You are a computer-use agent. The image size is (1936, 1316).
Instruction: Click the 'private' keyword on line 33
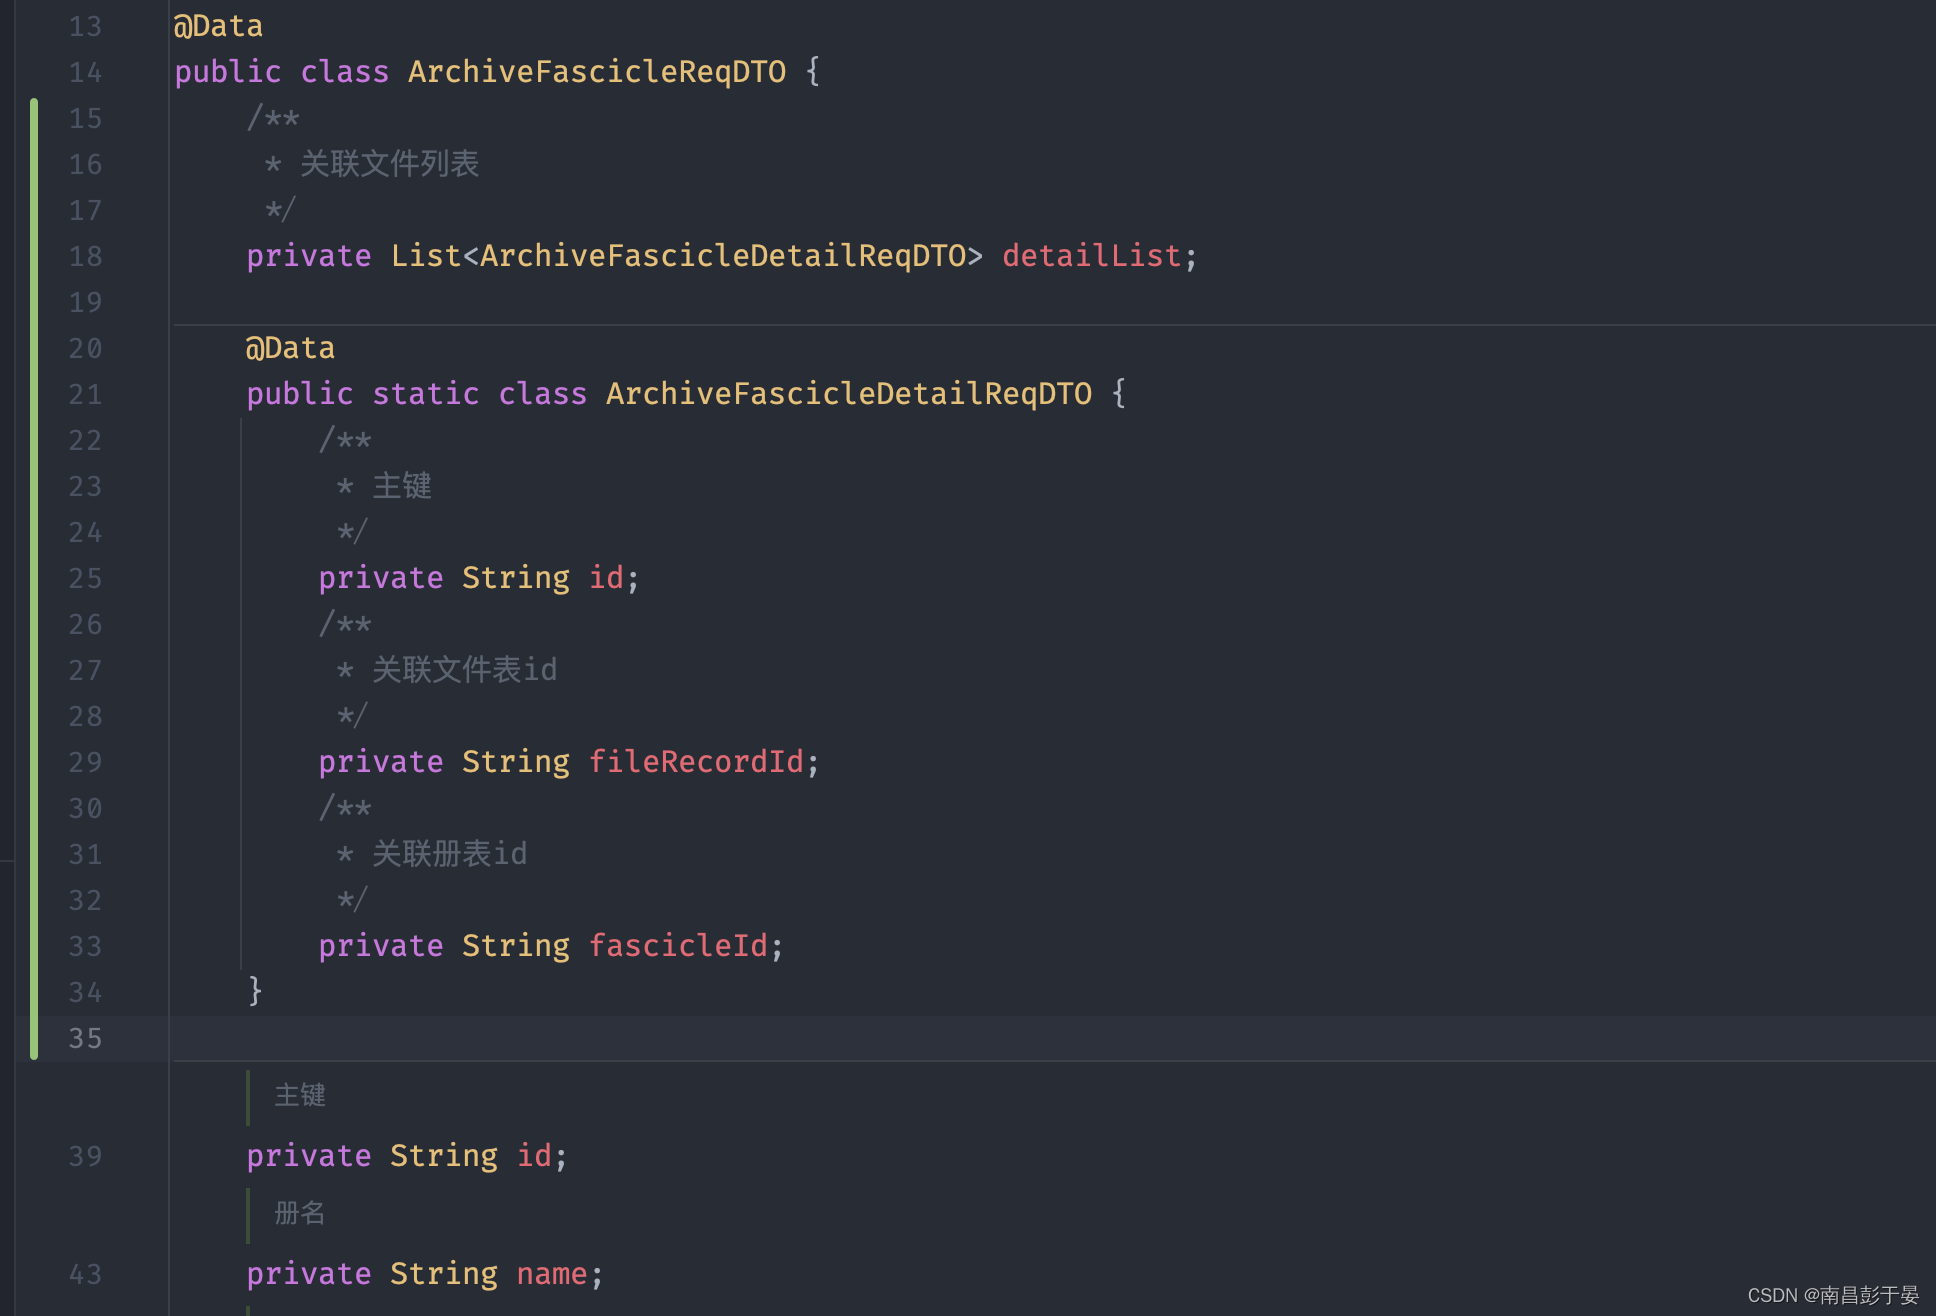(x=381, y=946)
